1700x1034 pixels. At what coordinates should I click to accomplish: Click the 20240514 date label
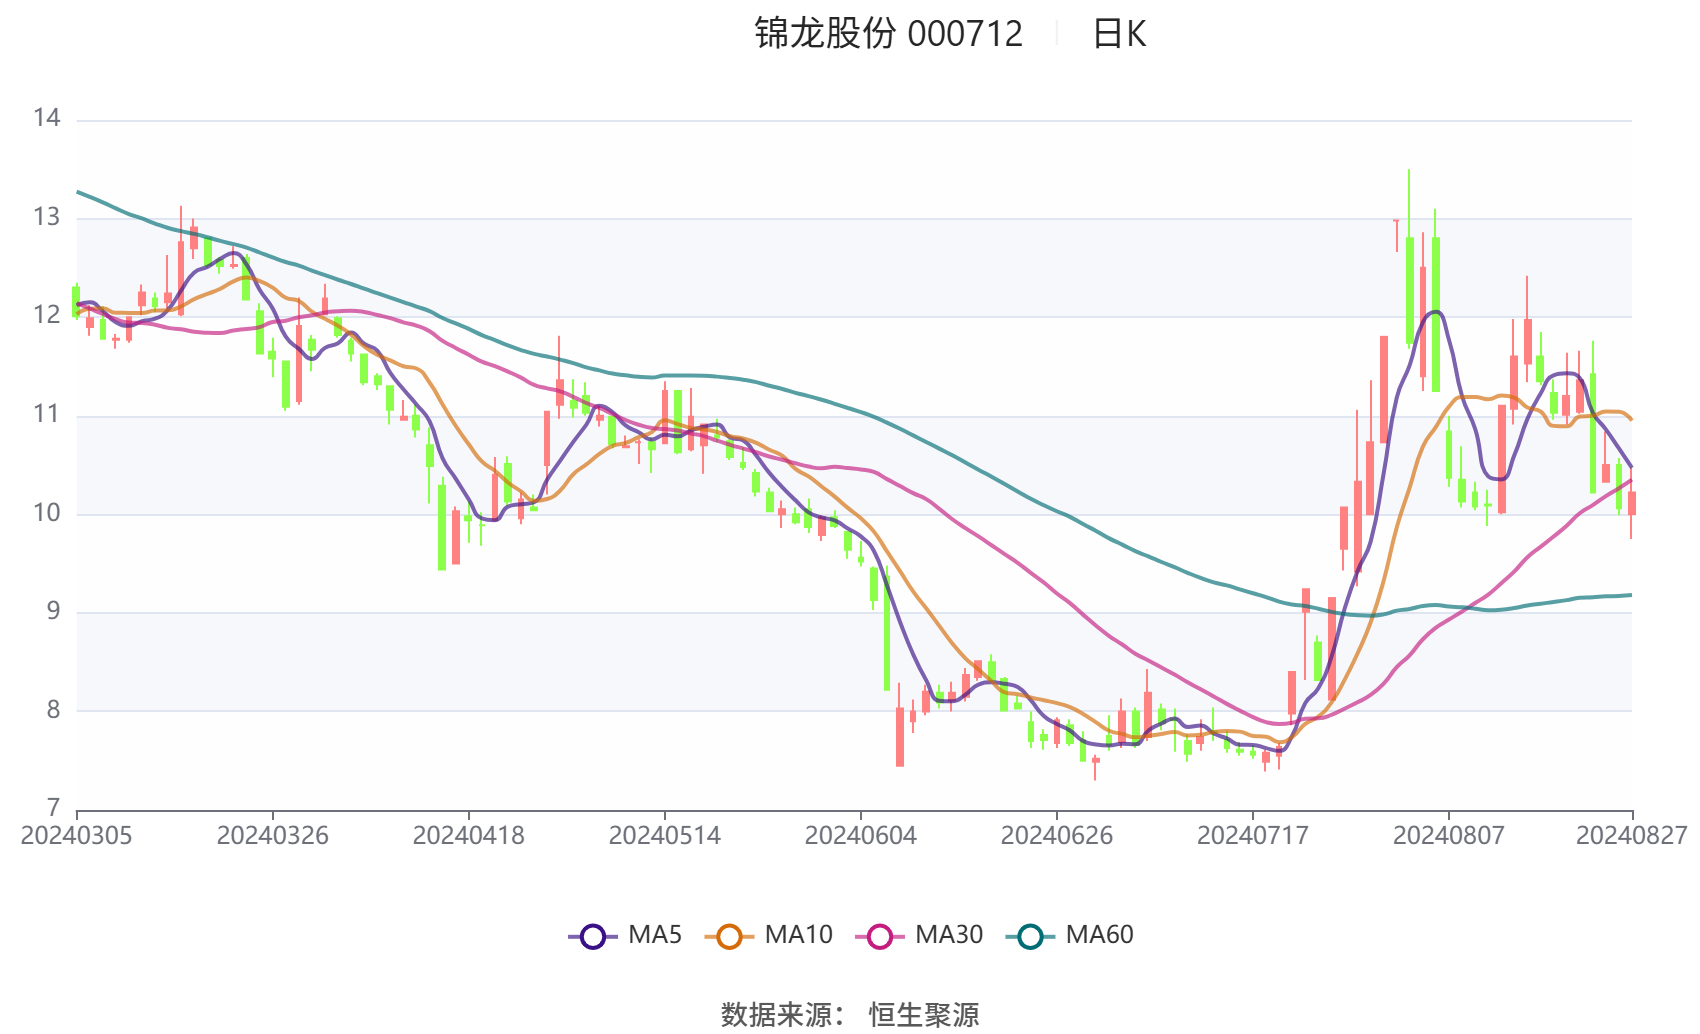pyautogui.click(x=664, y=836)
